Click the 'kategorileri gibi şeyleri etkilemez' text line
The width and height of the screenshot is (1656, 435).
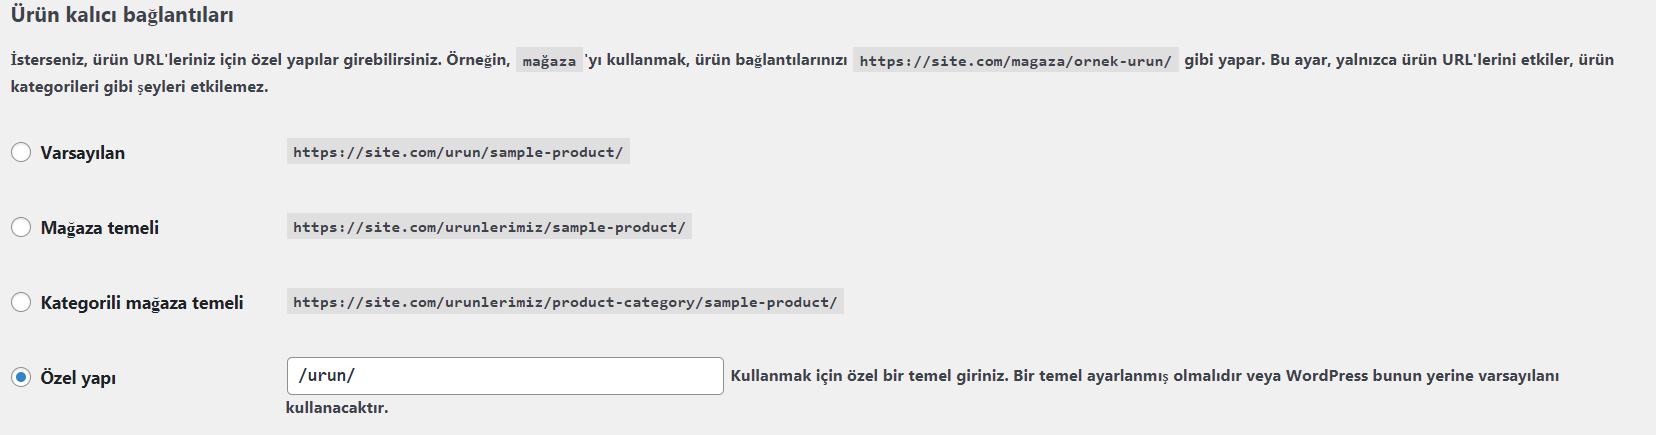click(139, 87)
